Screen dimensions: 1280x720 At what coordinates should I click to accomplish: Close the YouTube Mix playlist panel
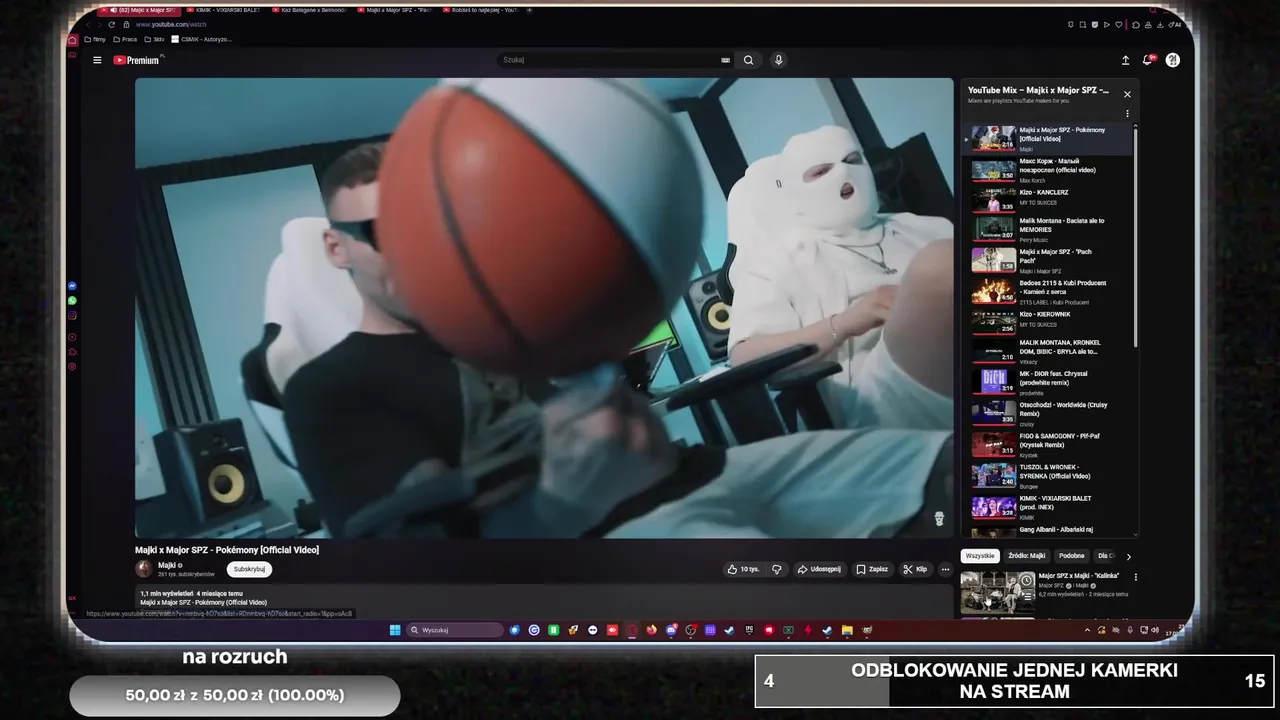1127,94
